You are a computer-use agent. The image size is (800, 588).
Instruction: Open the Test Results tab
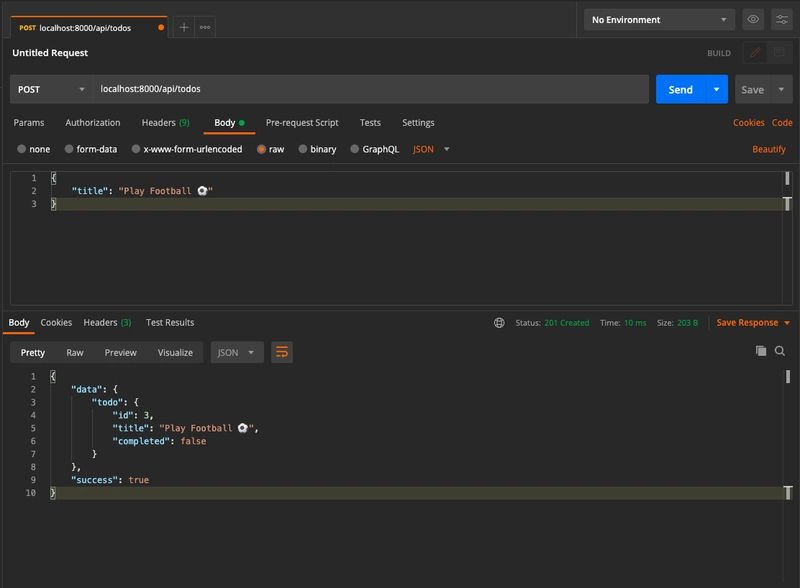click(170, 323)
